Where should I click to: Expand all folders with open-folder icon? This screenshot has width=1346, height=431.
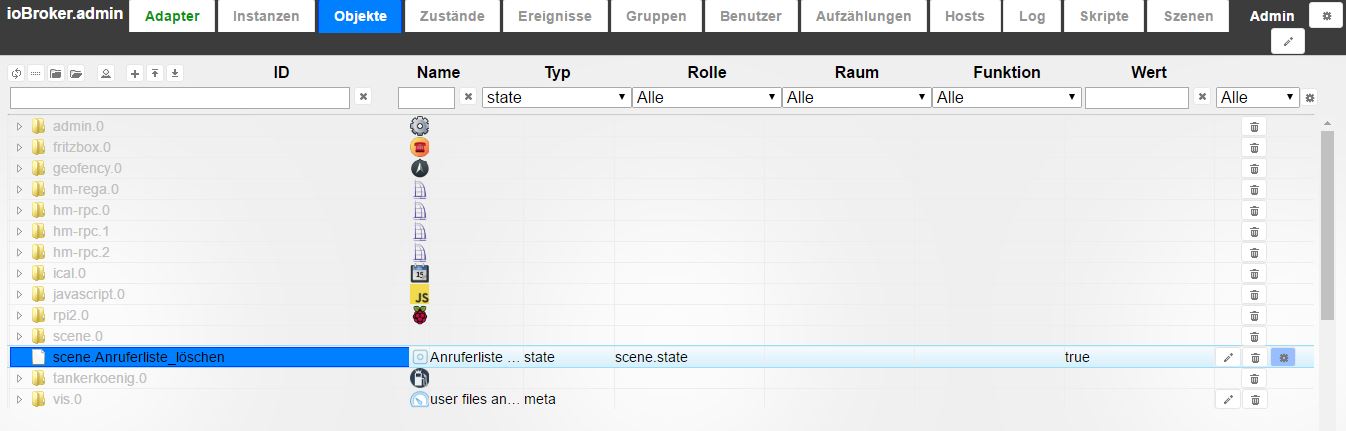tap(76, 73)
